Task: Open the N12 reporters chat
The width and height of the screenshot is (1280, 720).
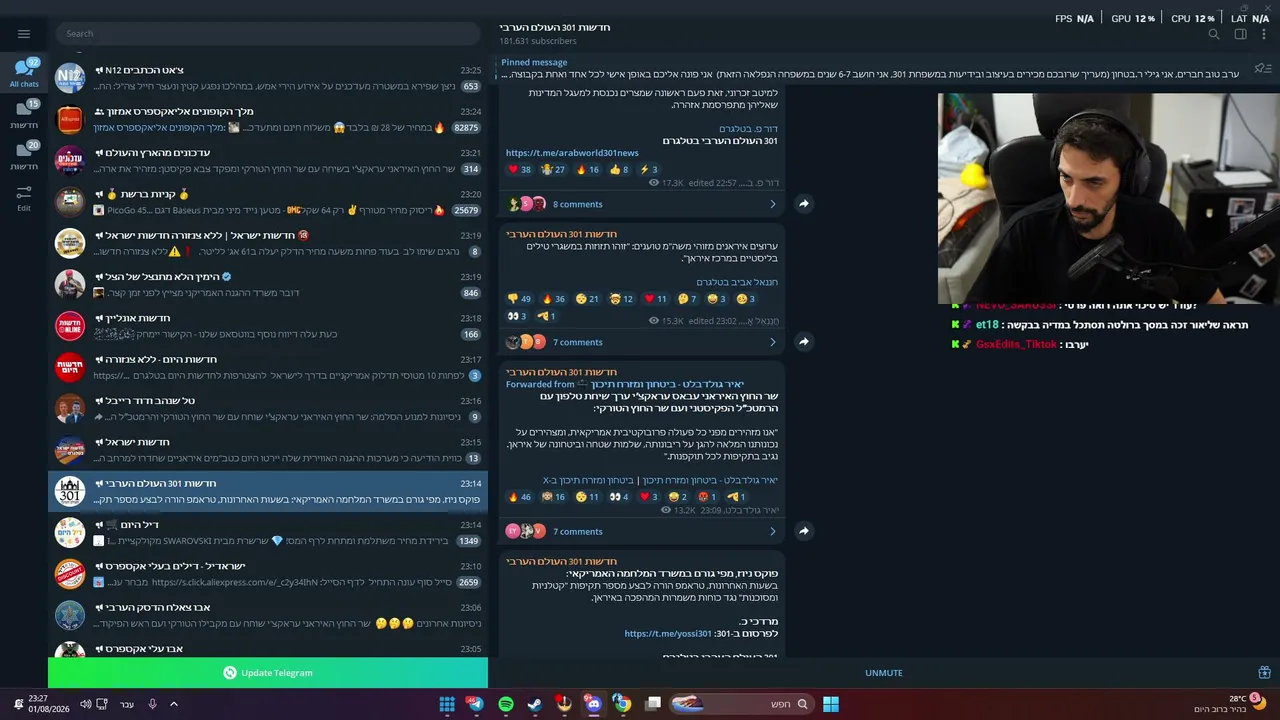Action: (268, 78)
